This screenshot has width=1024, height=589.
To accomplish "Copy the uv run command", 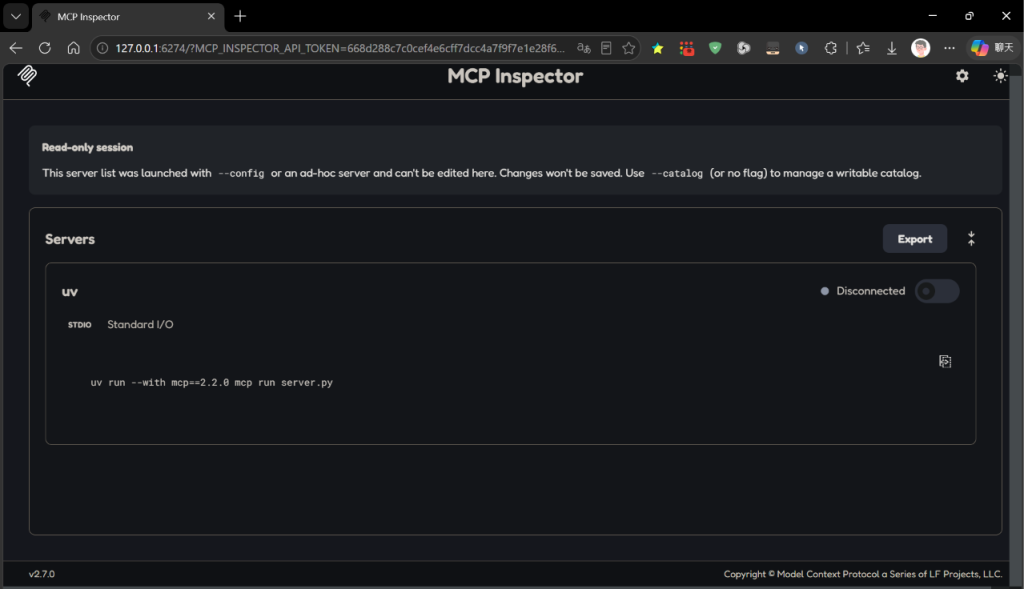I will (x=944, y=361).
